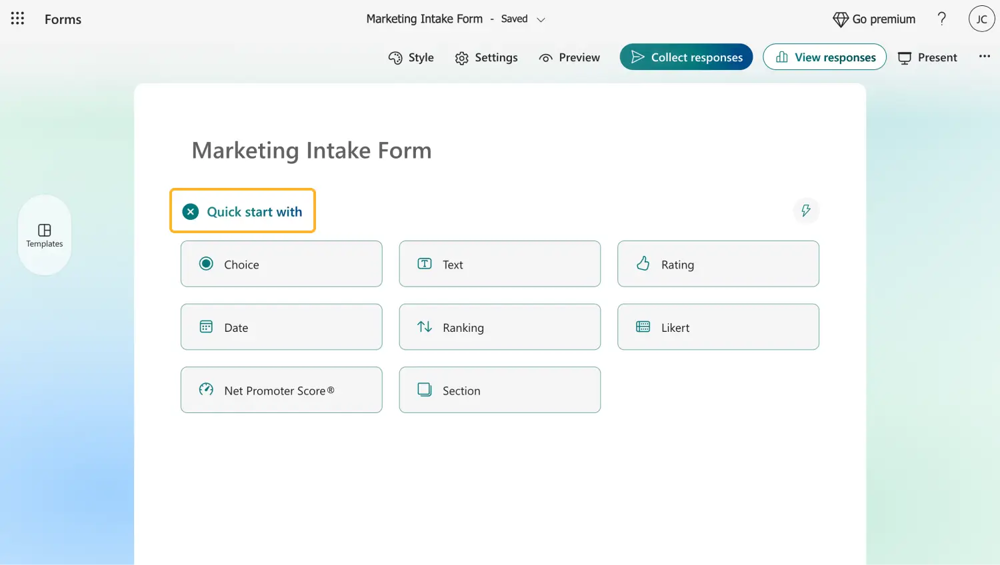
Task: Close the Quick start with panel
Action: point(190,211)
